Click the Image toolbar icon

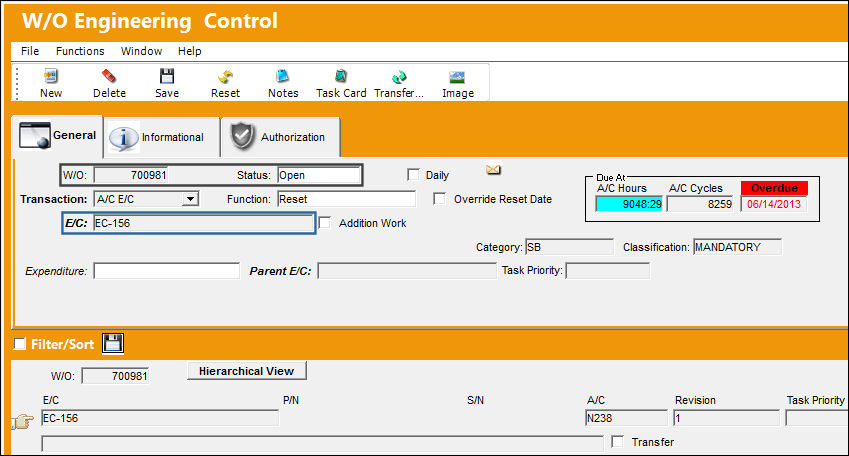[457, 76]
